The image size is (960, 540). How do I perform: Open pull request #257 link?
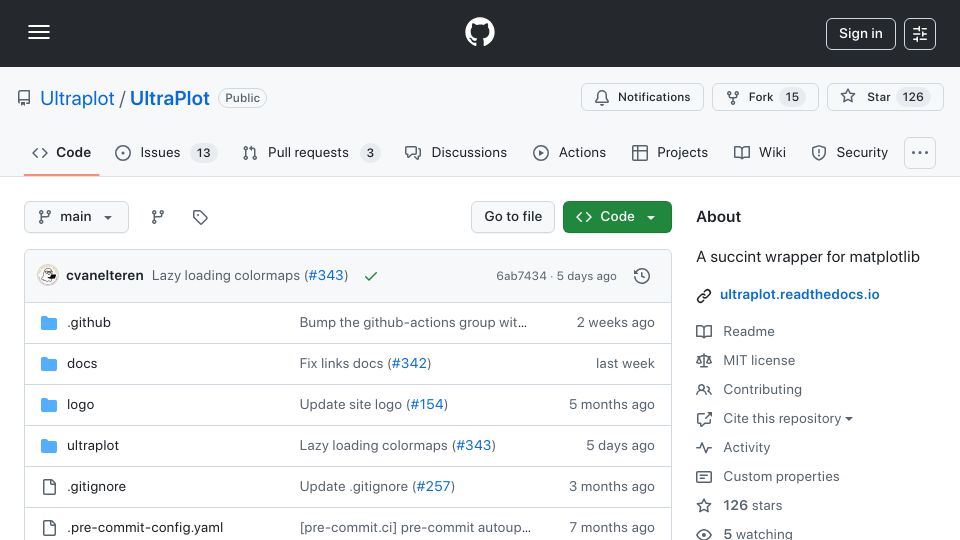[x=433, y=487]
